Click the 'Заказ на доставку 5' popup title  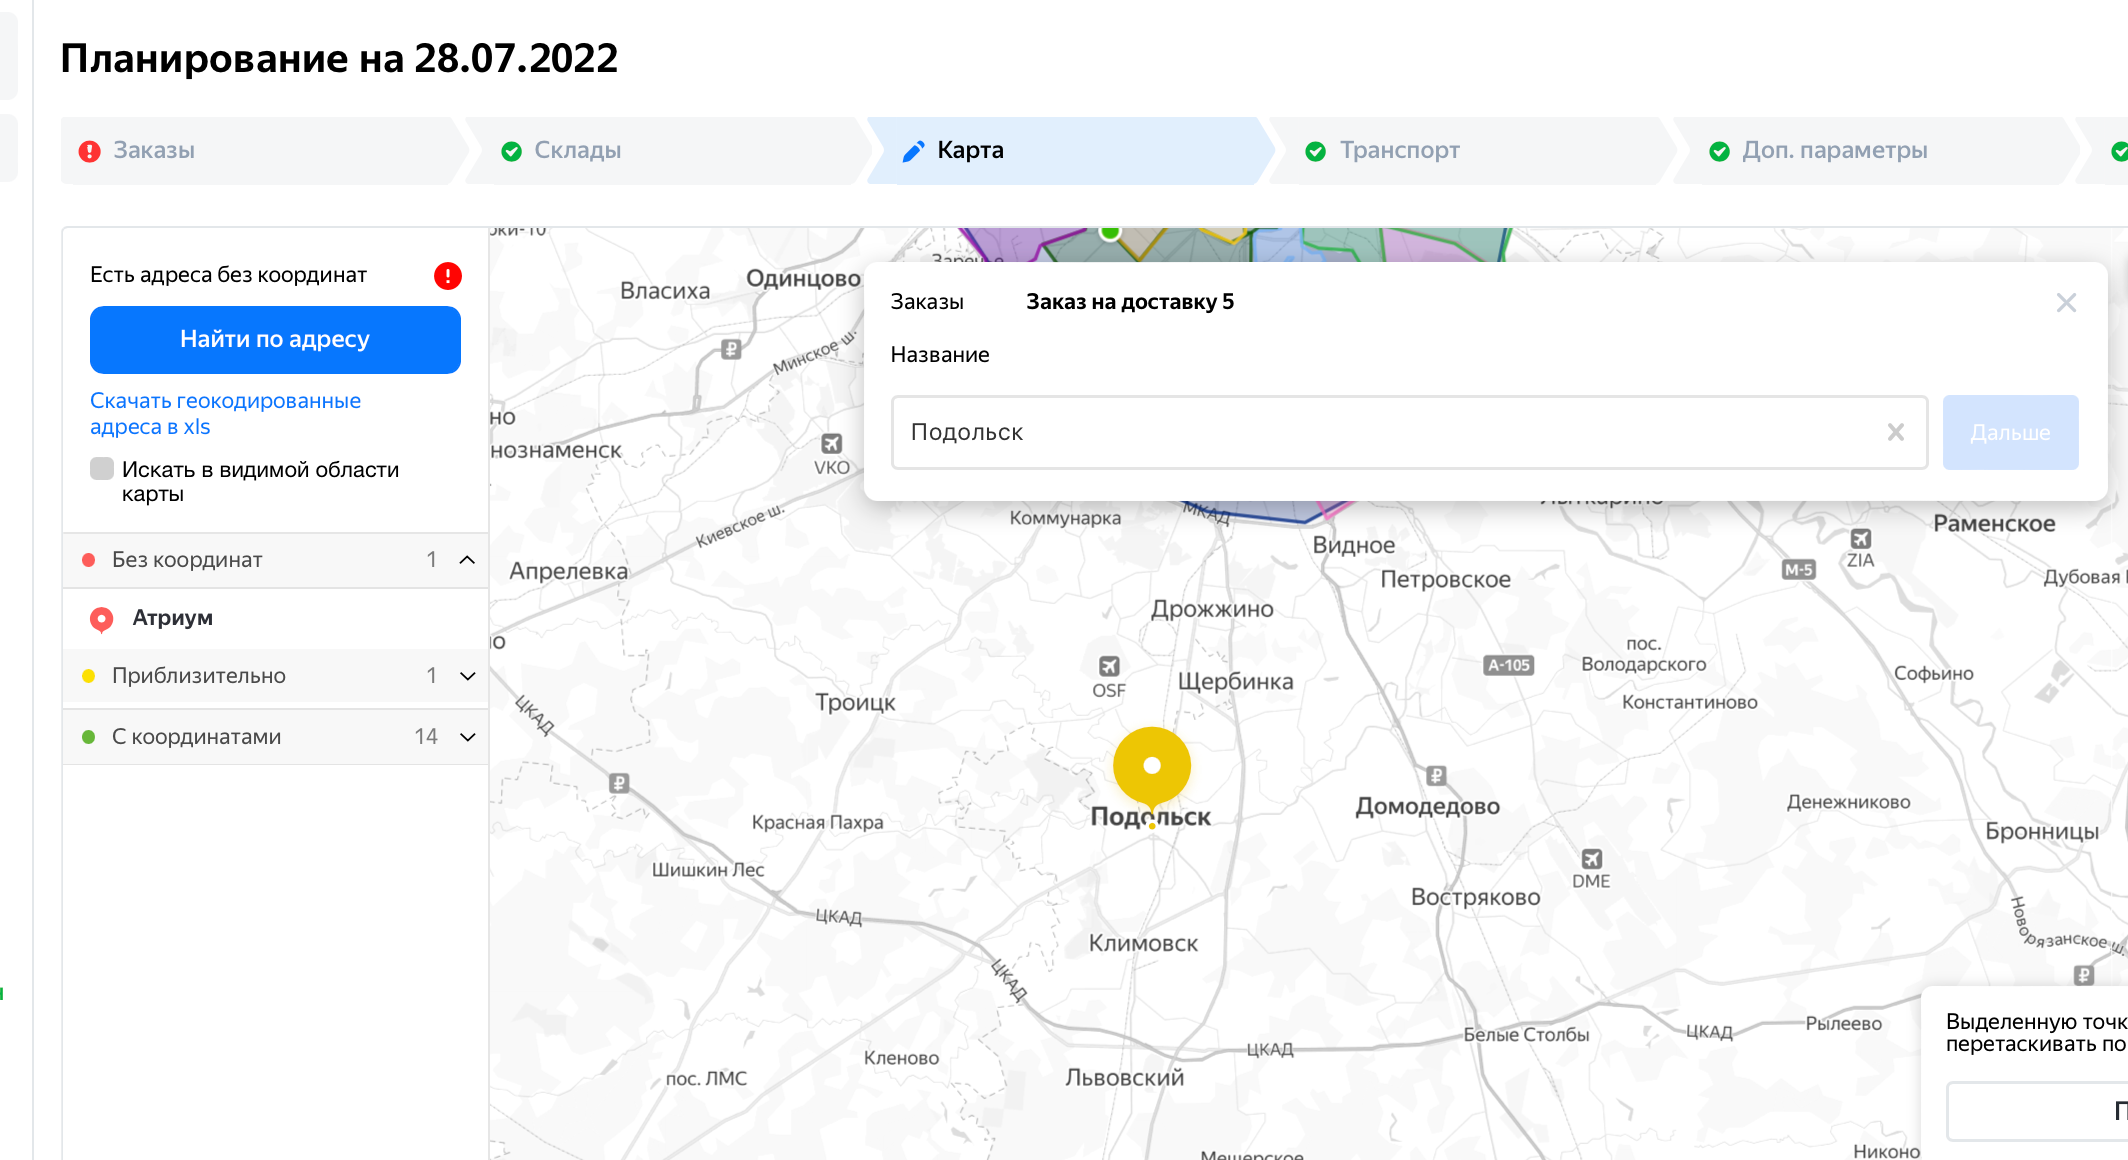[1130, 302]
